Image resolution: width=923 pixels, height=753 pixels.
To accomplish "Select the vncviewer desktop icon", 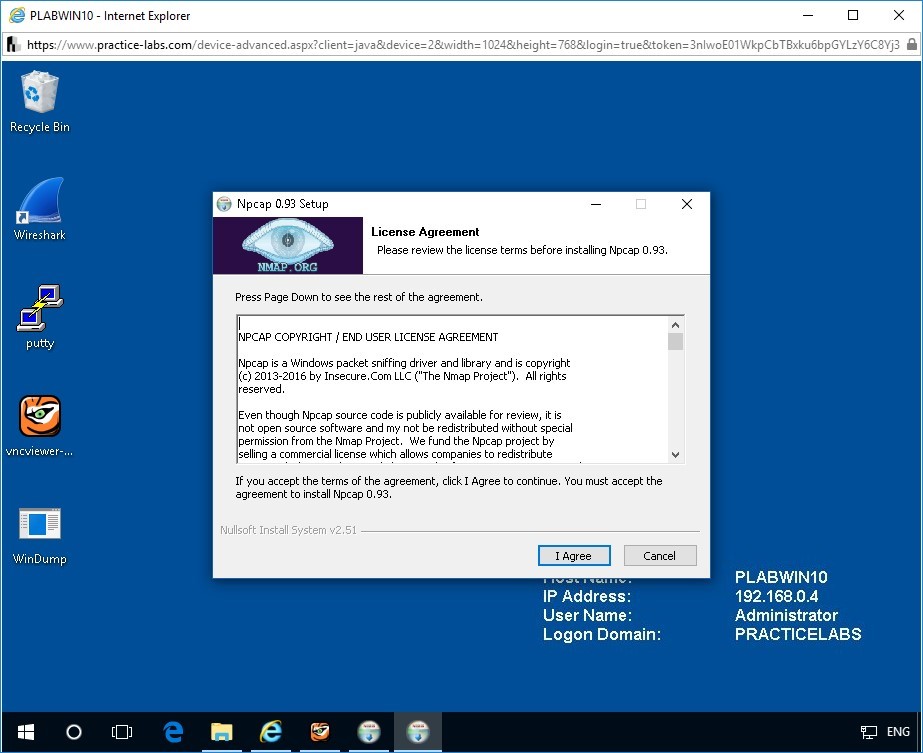I will pyautogui.click(x=39, y=426).
